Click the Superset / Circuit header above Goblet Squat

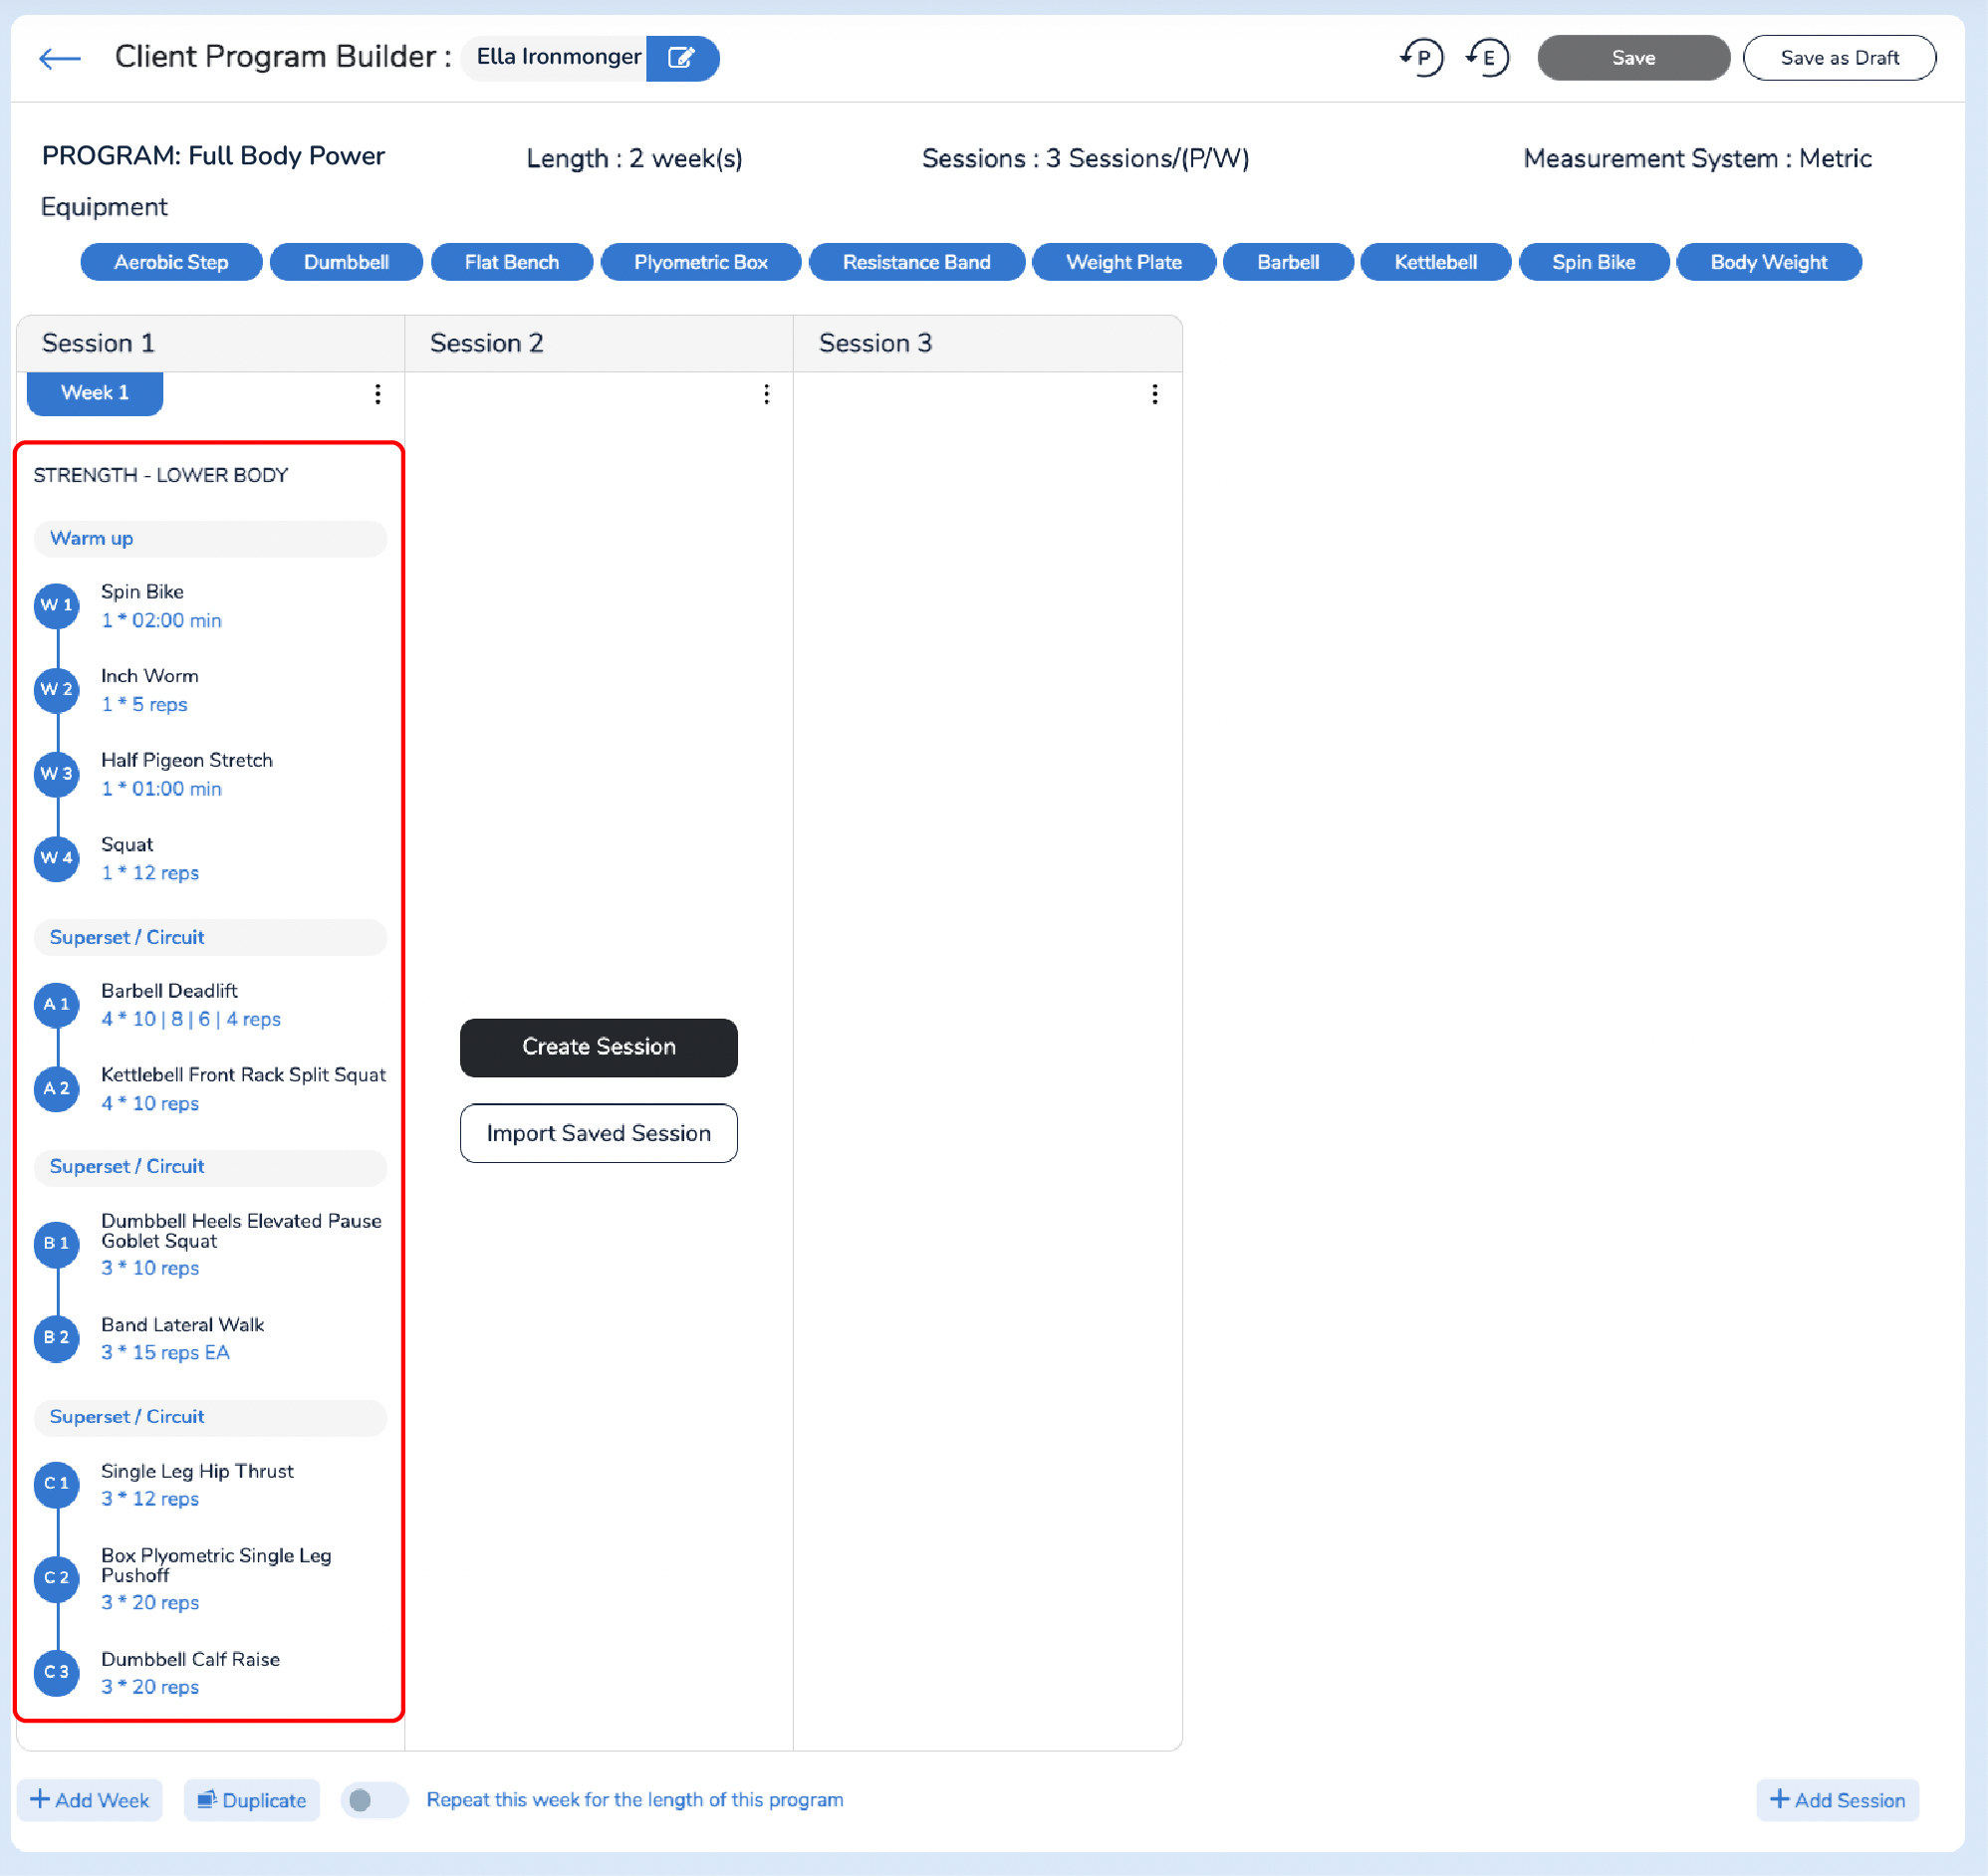click(211, 1168)
